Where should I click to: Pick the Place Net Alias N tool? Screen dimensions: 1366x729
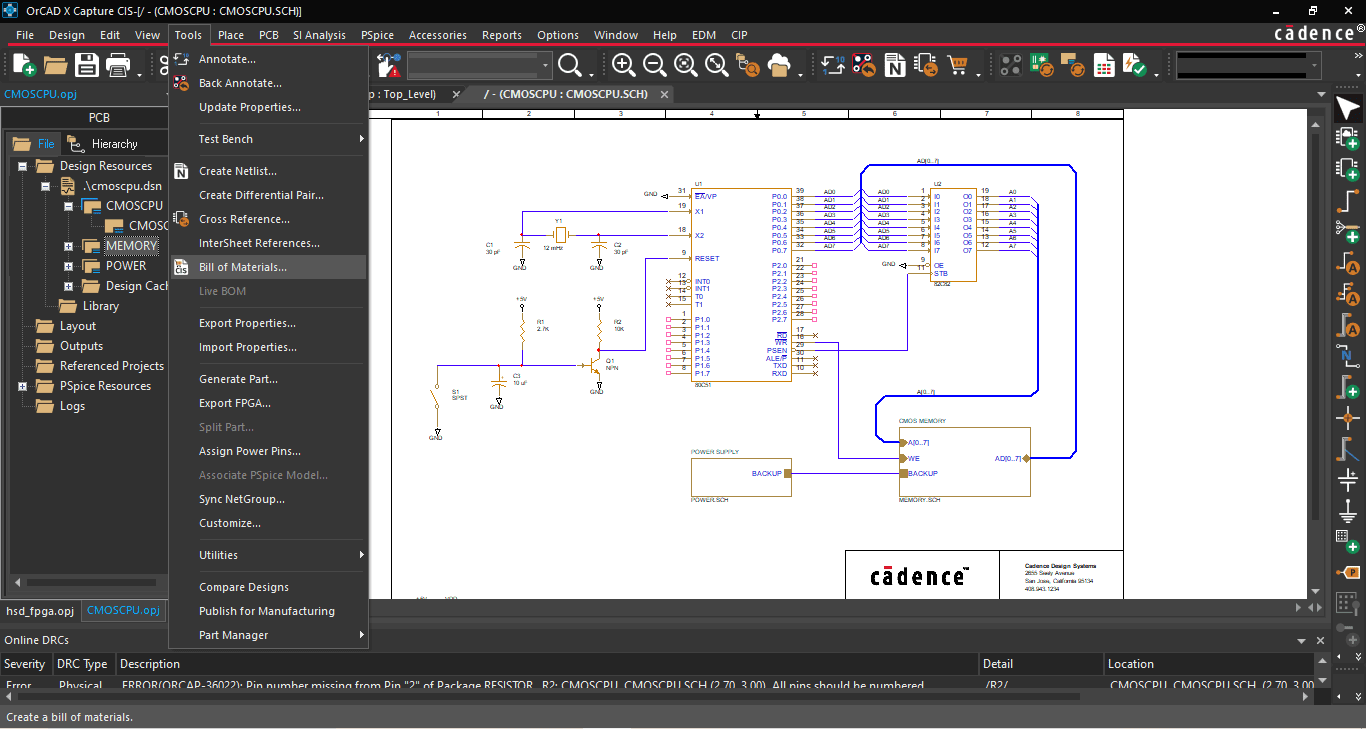(1348, 356)
